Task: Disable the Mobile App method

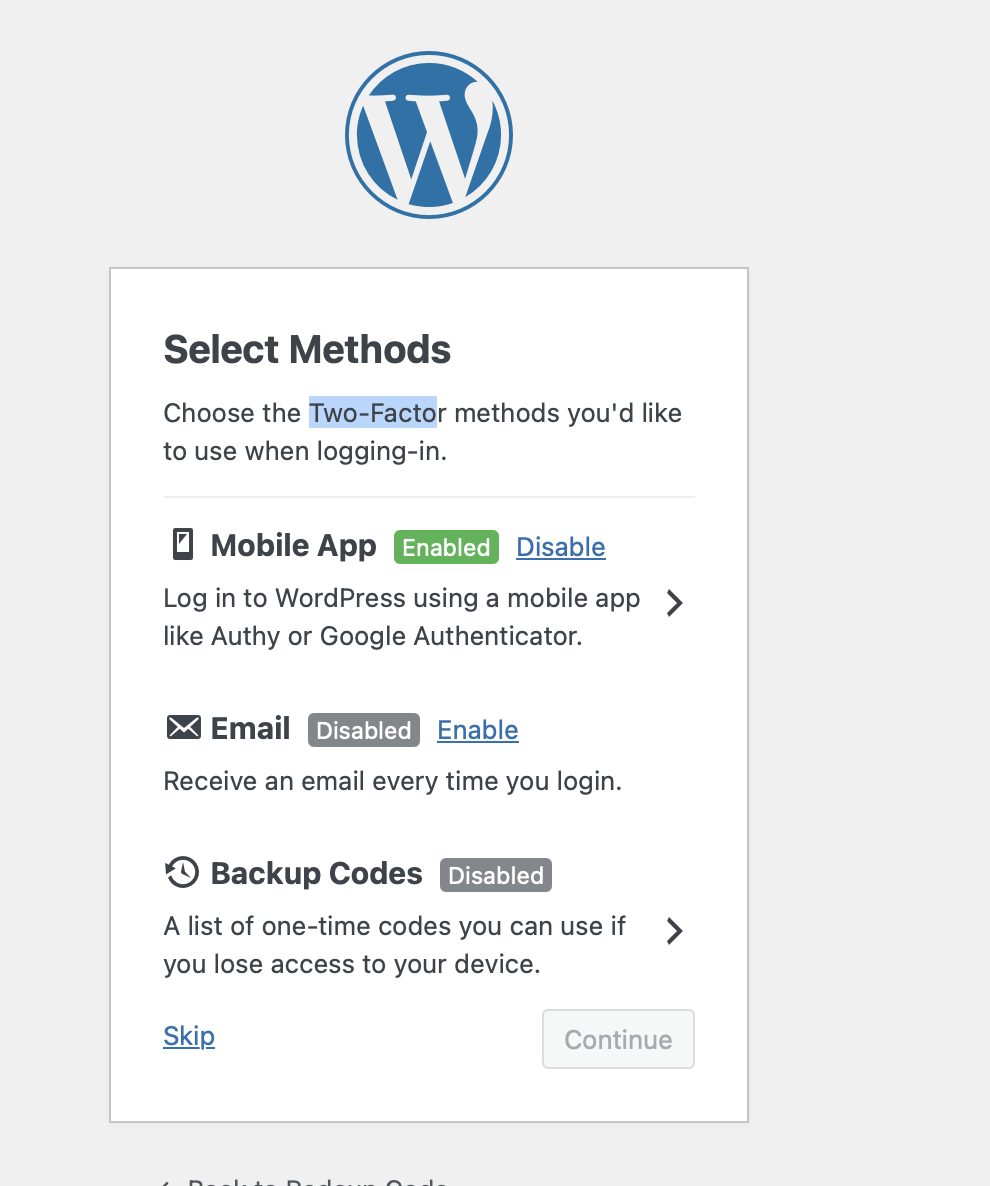Action: pyautogui.click(x=560, y=547)
